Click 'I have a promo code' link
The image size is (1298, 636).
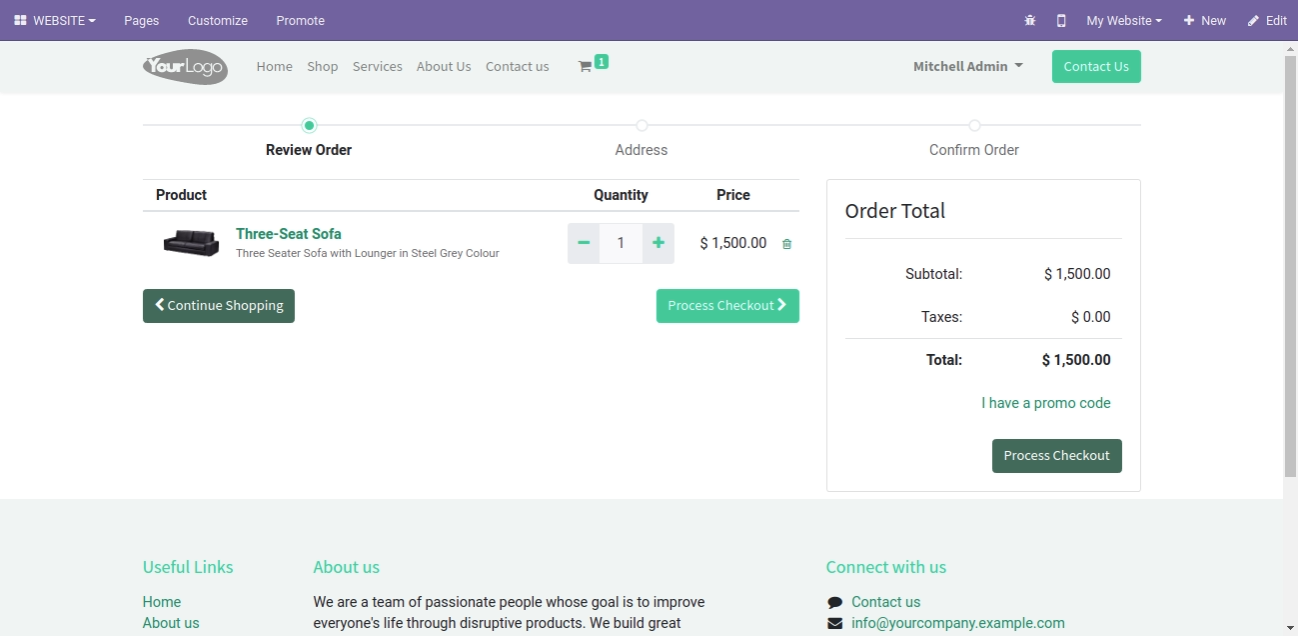click(1046, 403)
